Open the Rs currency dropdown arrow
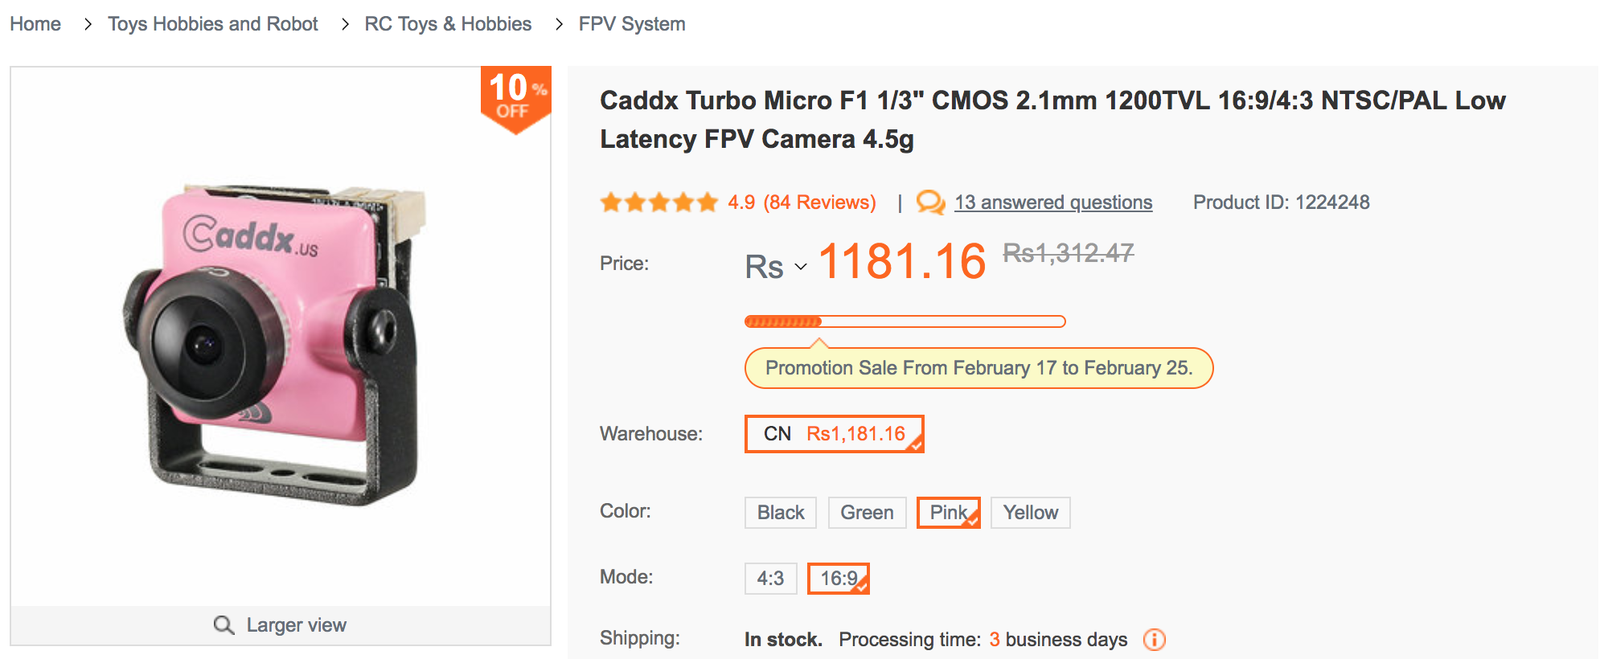The height and width of the screenshot is (659, 1600). tap(801, 267)
